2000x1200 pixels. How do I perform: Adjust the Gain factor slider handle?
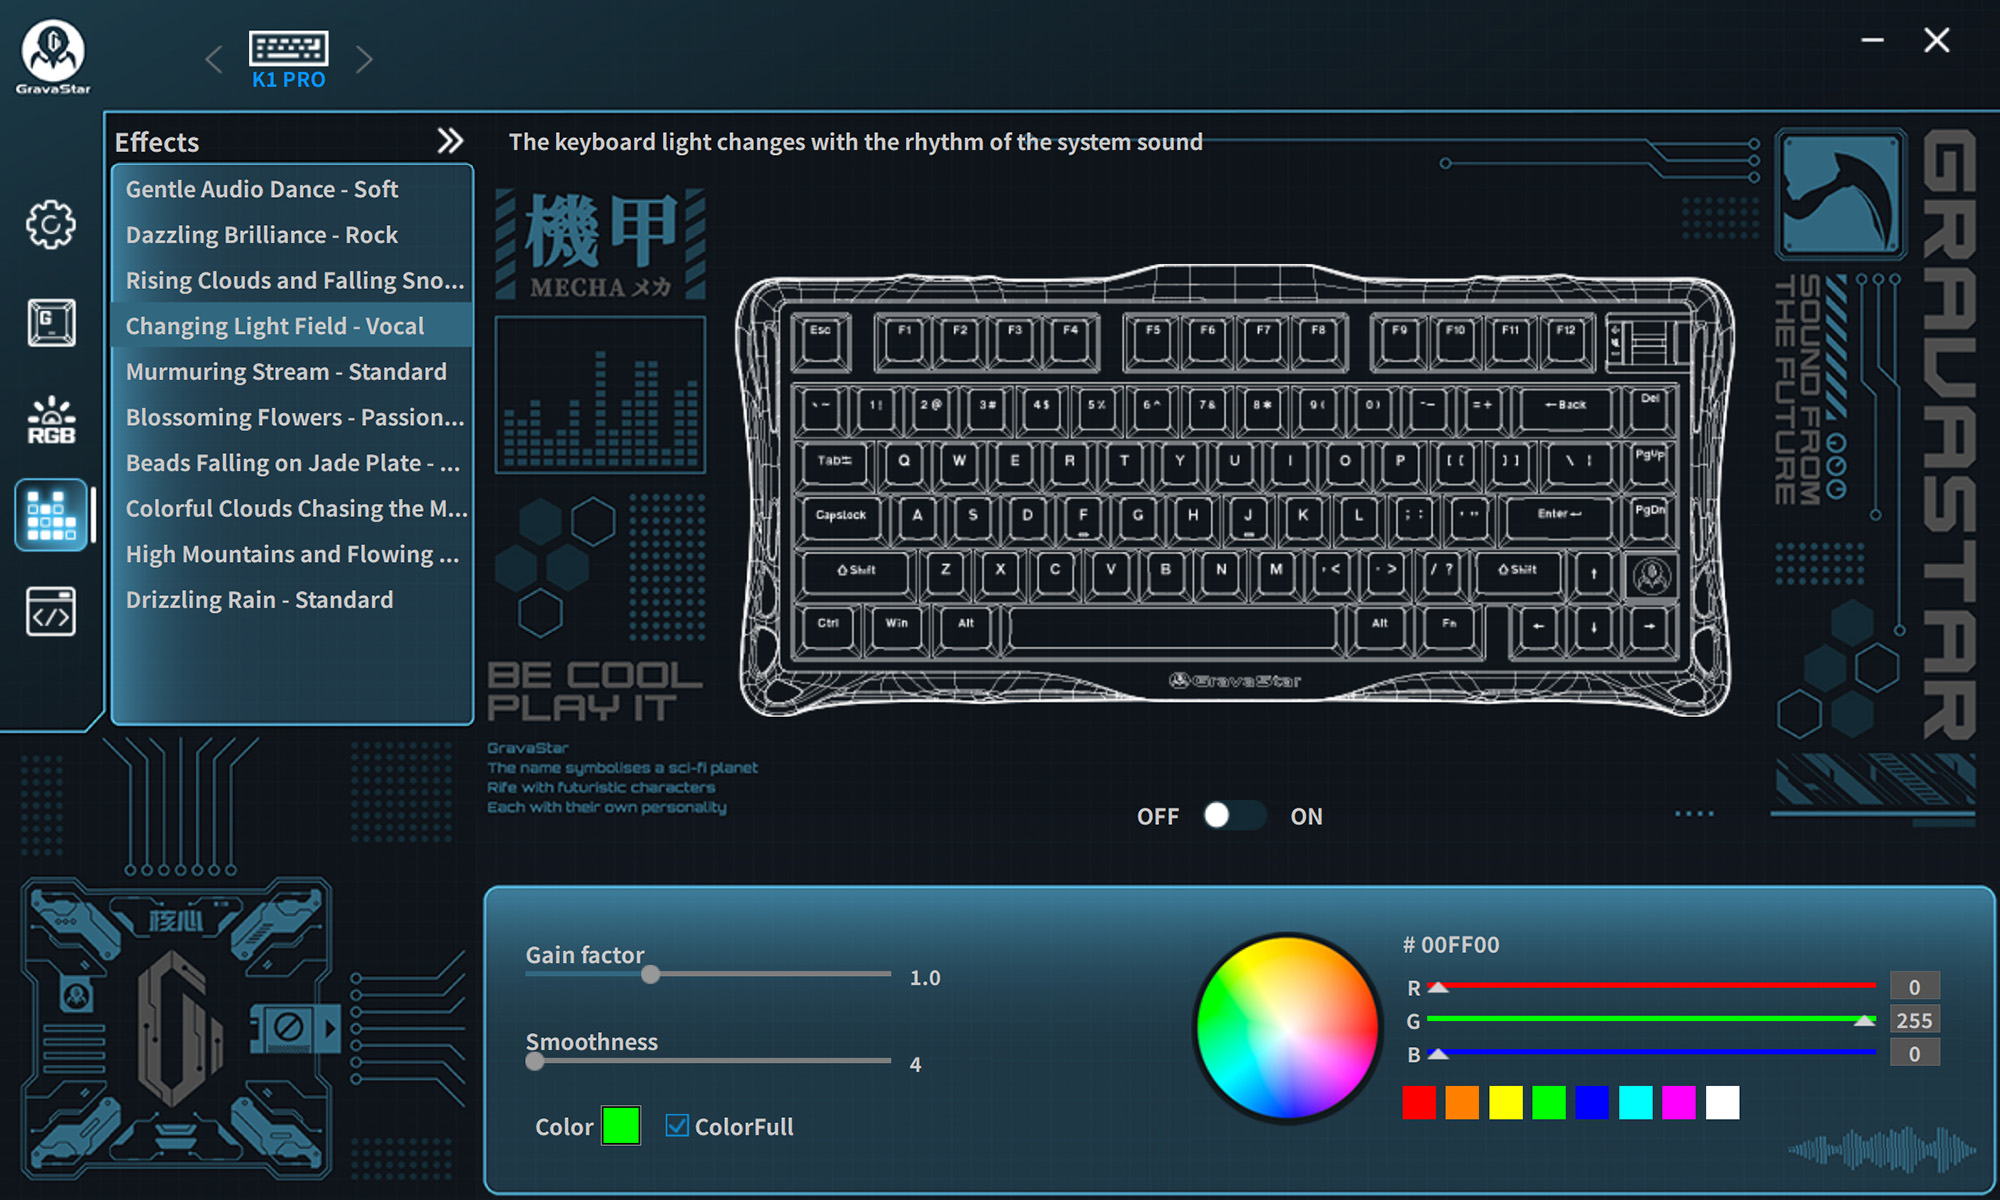click(651, 974)
